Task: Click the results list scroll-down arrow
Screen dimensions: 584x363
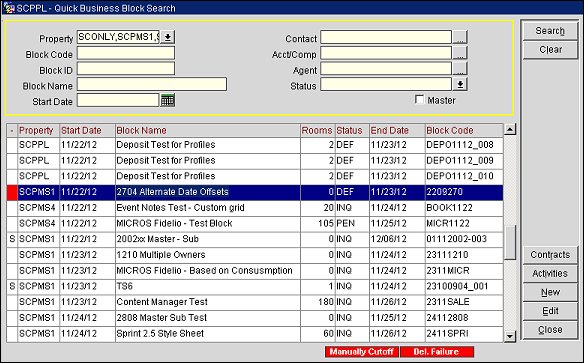Action: tap(510, 337)
